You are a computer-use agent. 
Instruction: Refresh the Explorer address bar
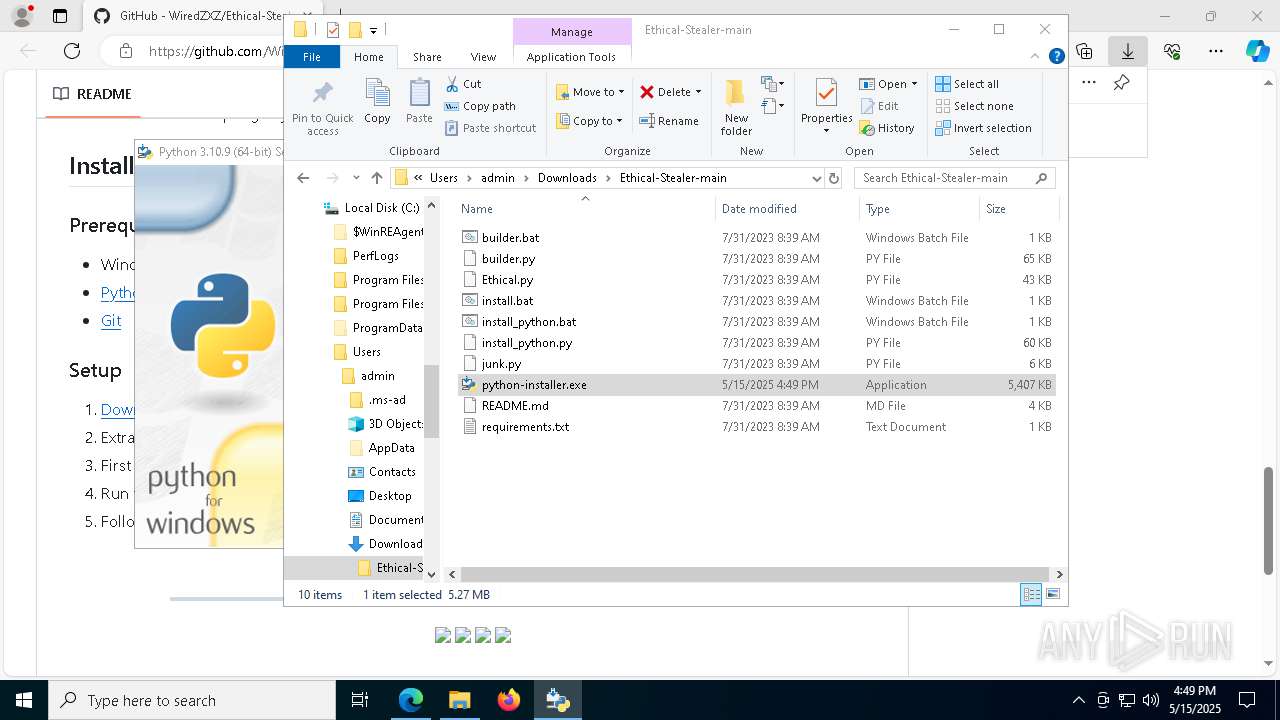(x=834, y=178)
